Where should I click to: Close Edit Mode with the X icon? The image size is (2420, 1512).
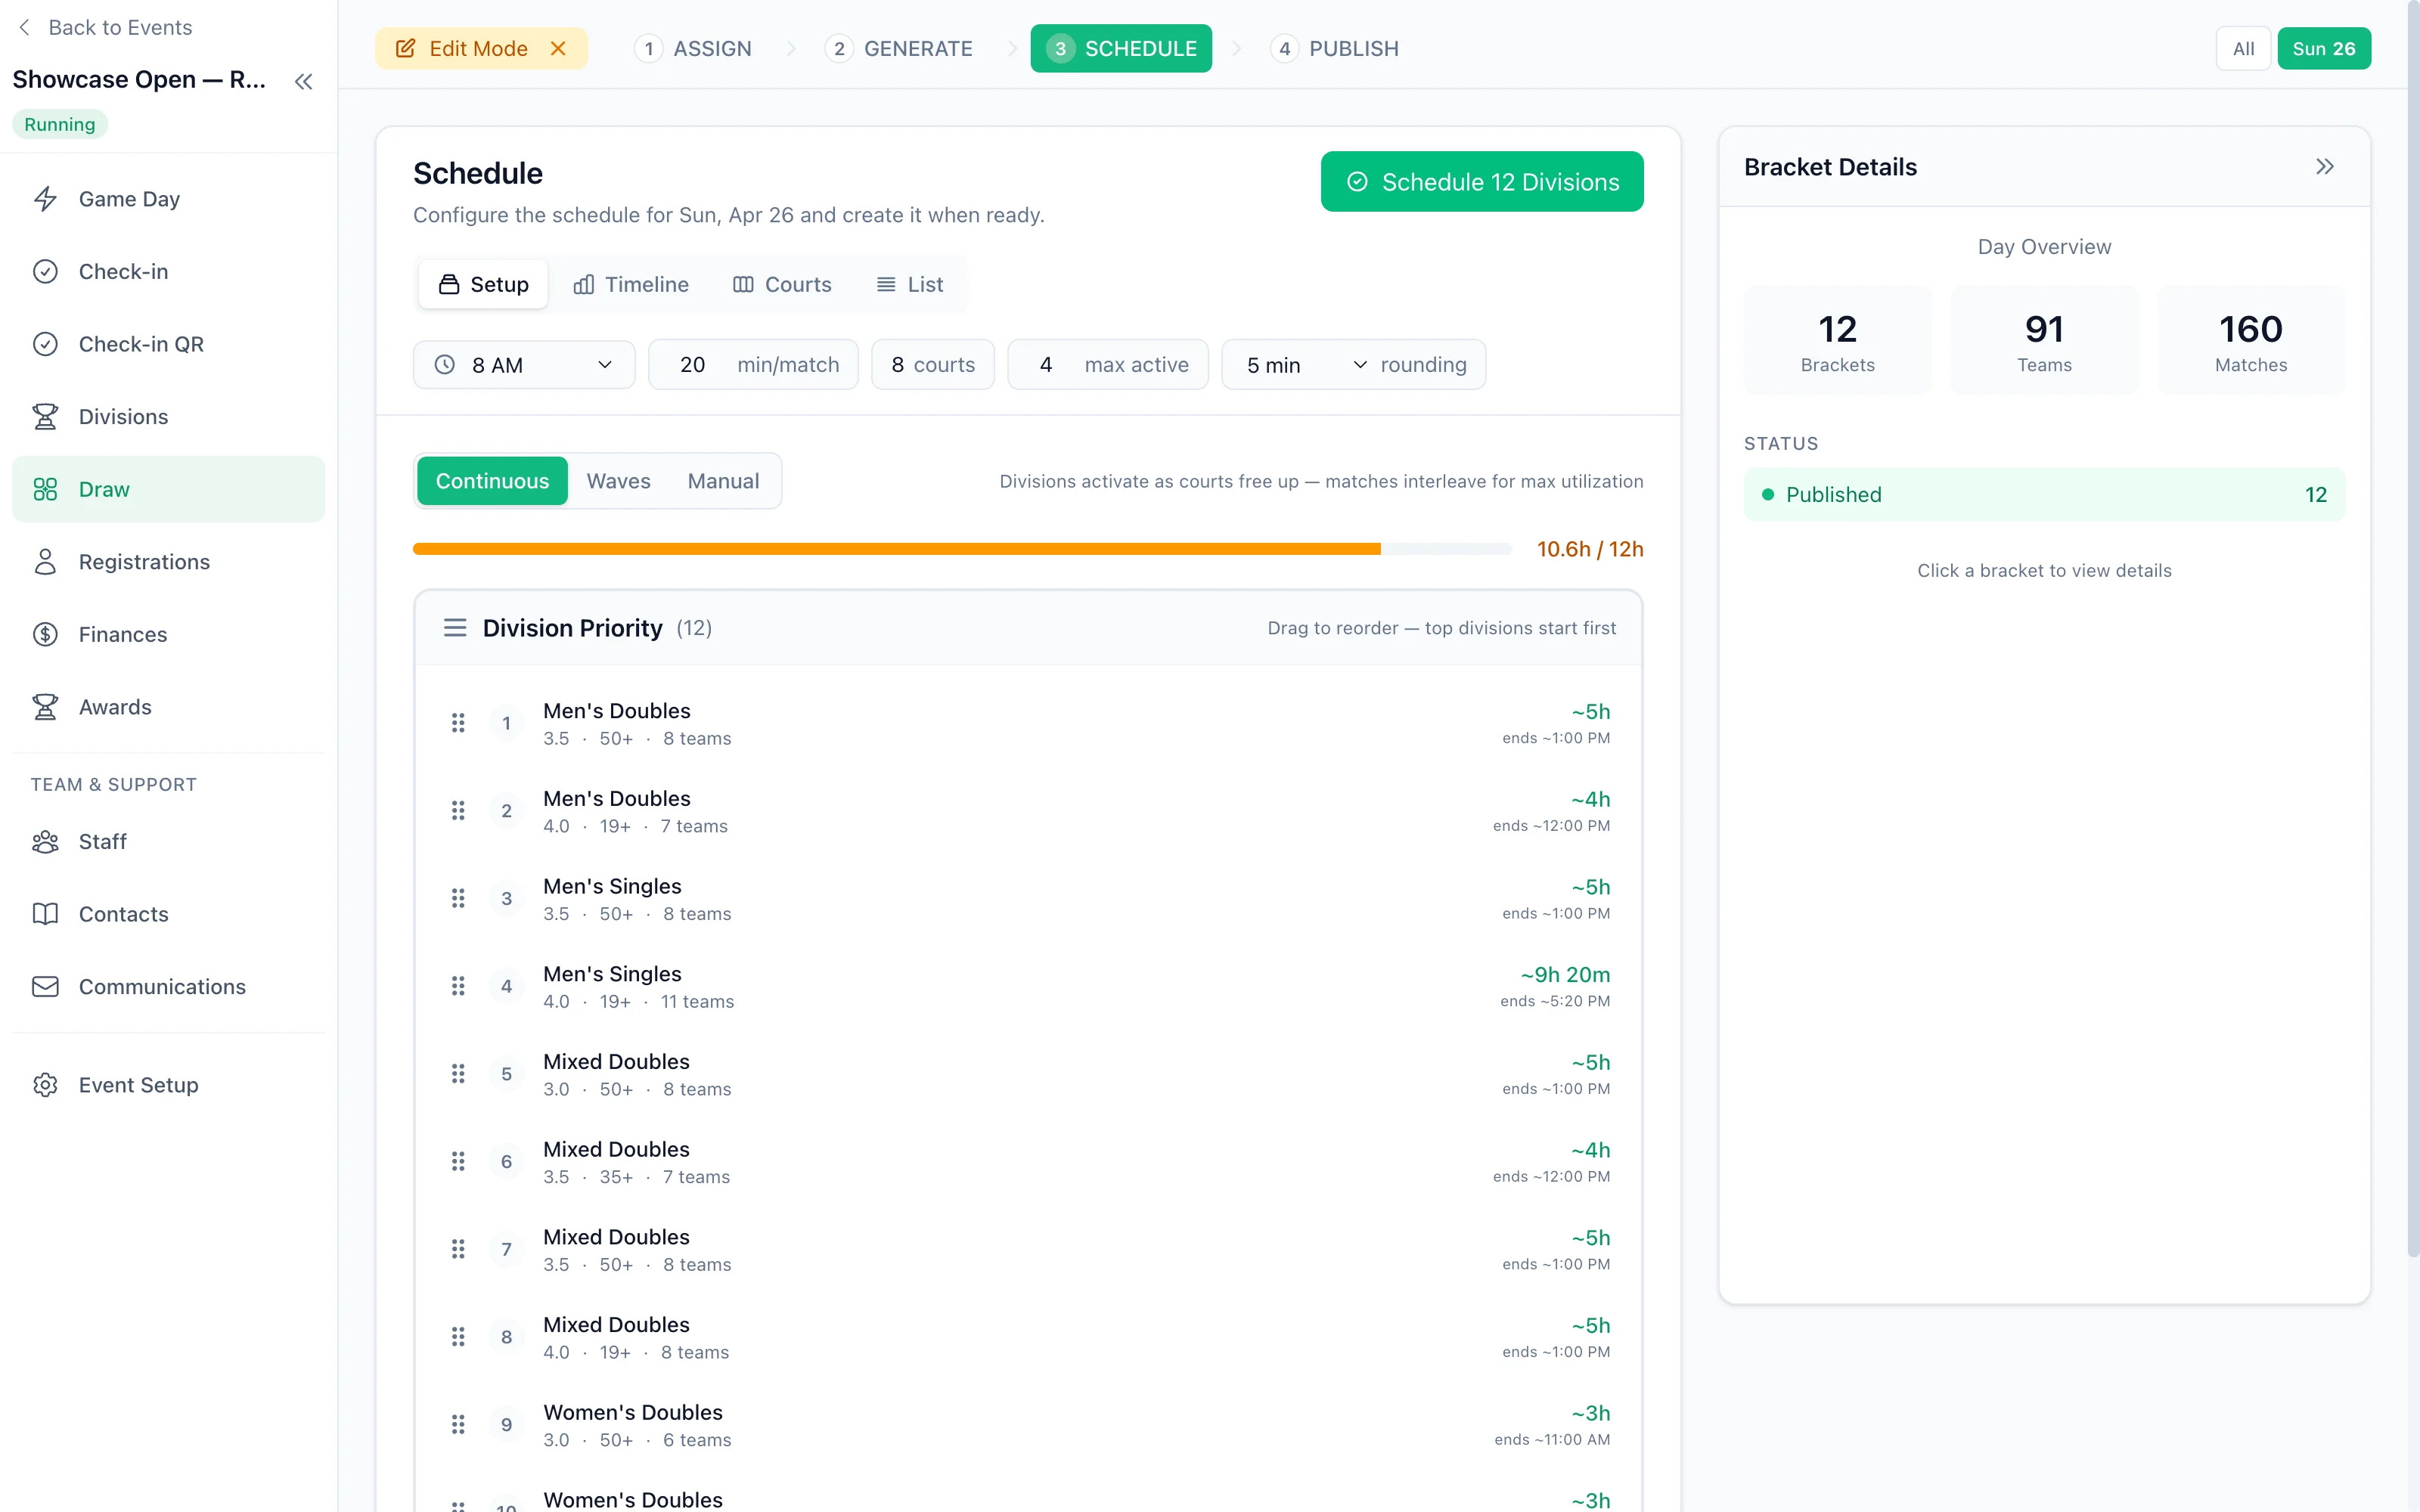[558, 48]
